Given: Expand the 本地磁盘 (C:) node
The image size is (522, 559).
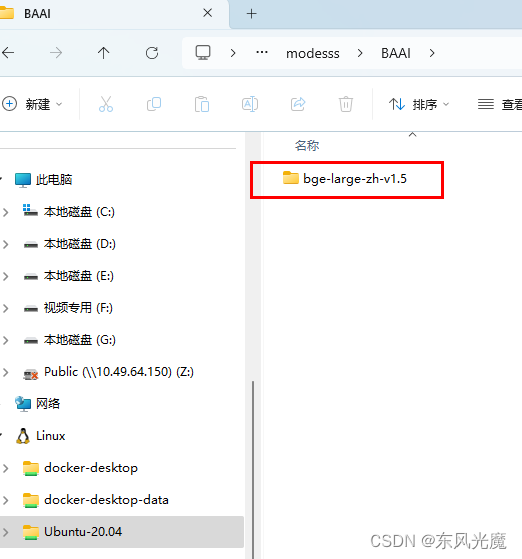Looking at the screenshot, I should [x=6, y=212].
